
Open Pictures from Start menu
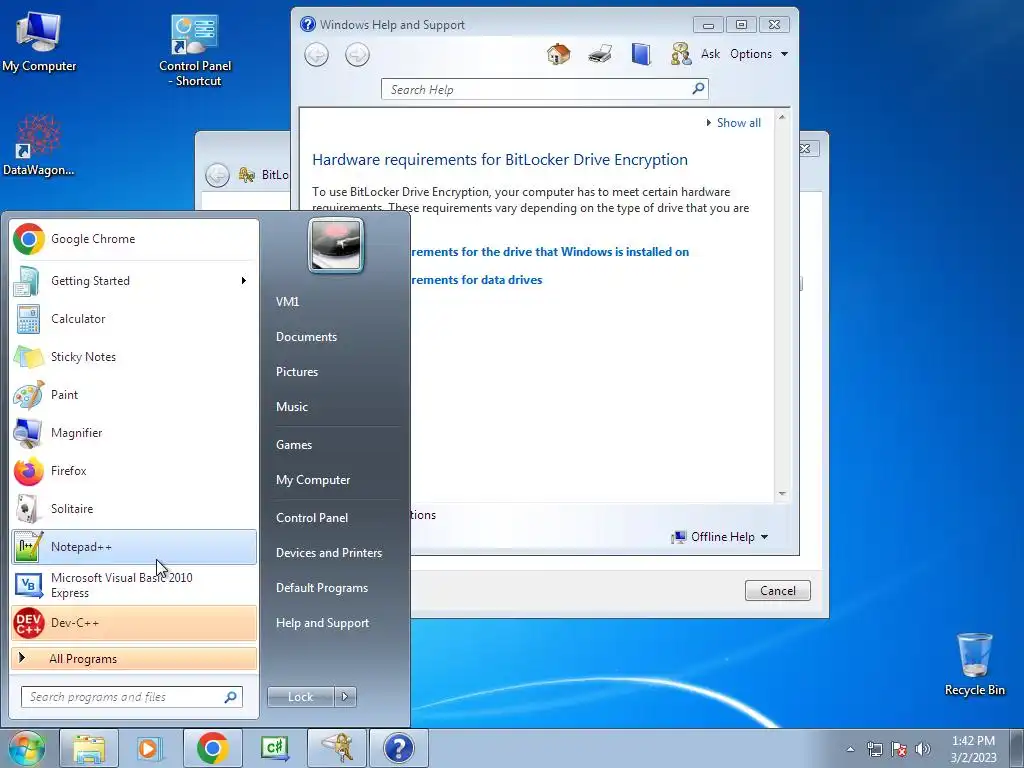(297, 372)
